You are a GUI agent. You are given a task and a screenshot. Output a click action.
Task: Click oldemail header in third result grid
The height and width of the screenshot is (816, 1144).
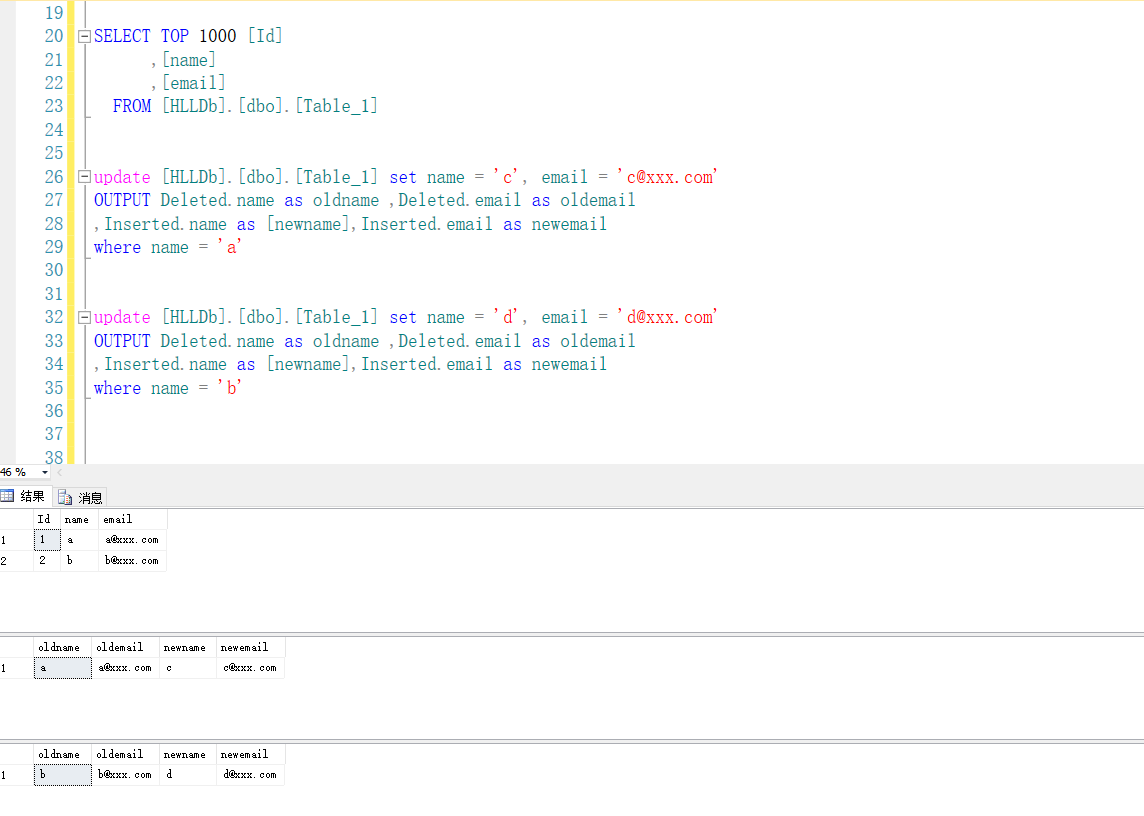pyautogui.click(x=125, y=754)
